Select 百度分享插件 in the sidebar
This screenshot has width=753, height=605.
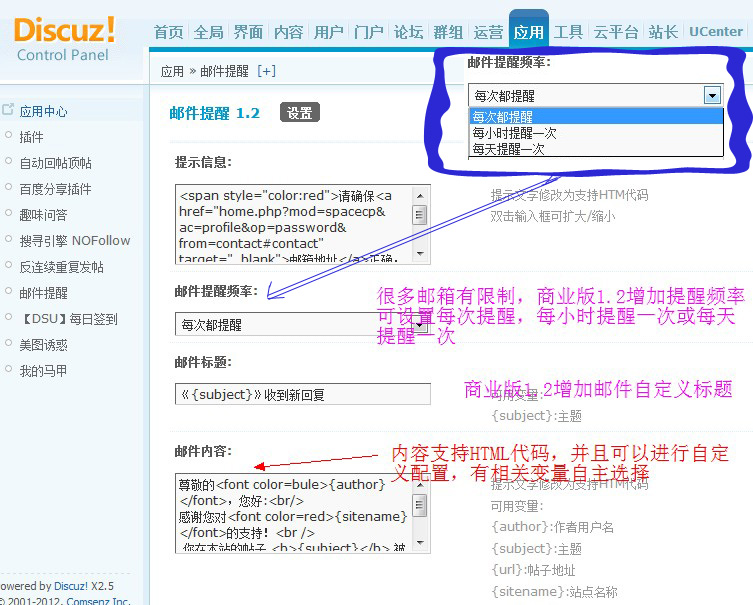pyautogui.click(x=55, y=189)
